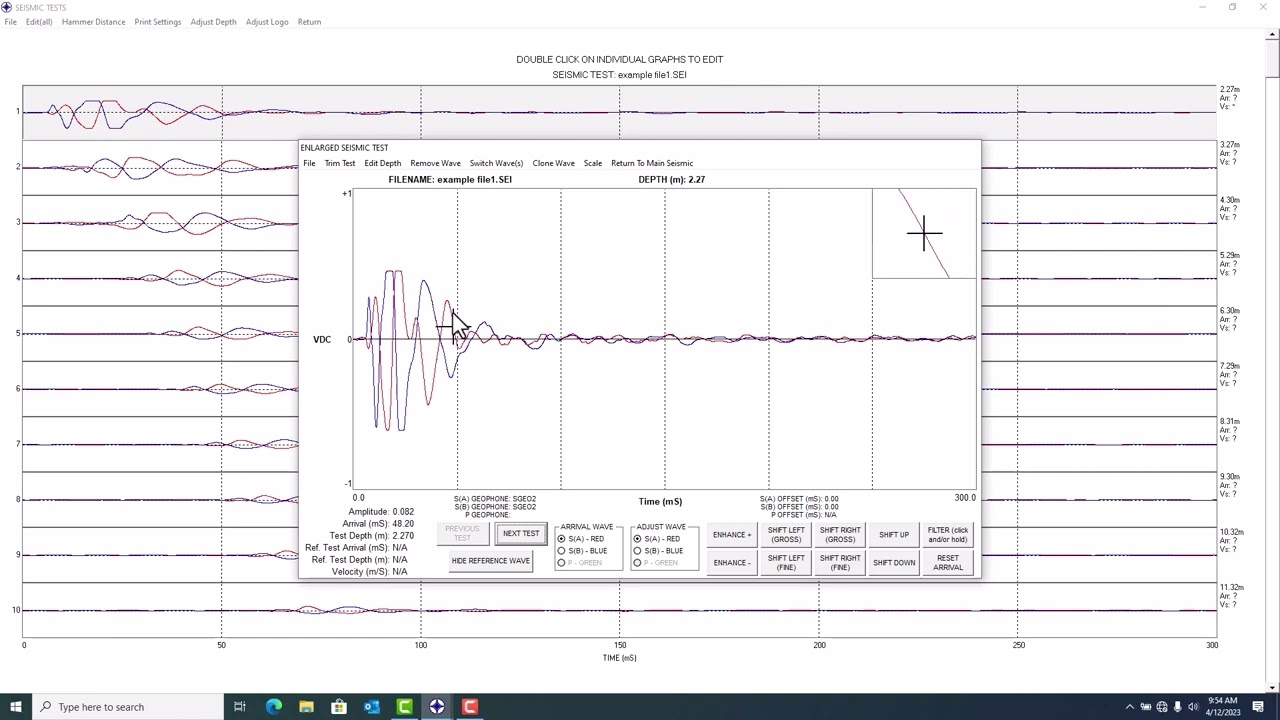Open Adjust Logo menu
Screen dimensions: 1280x720
[x=267, y=22]
